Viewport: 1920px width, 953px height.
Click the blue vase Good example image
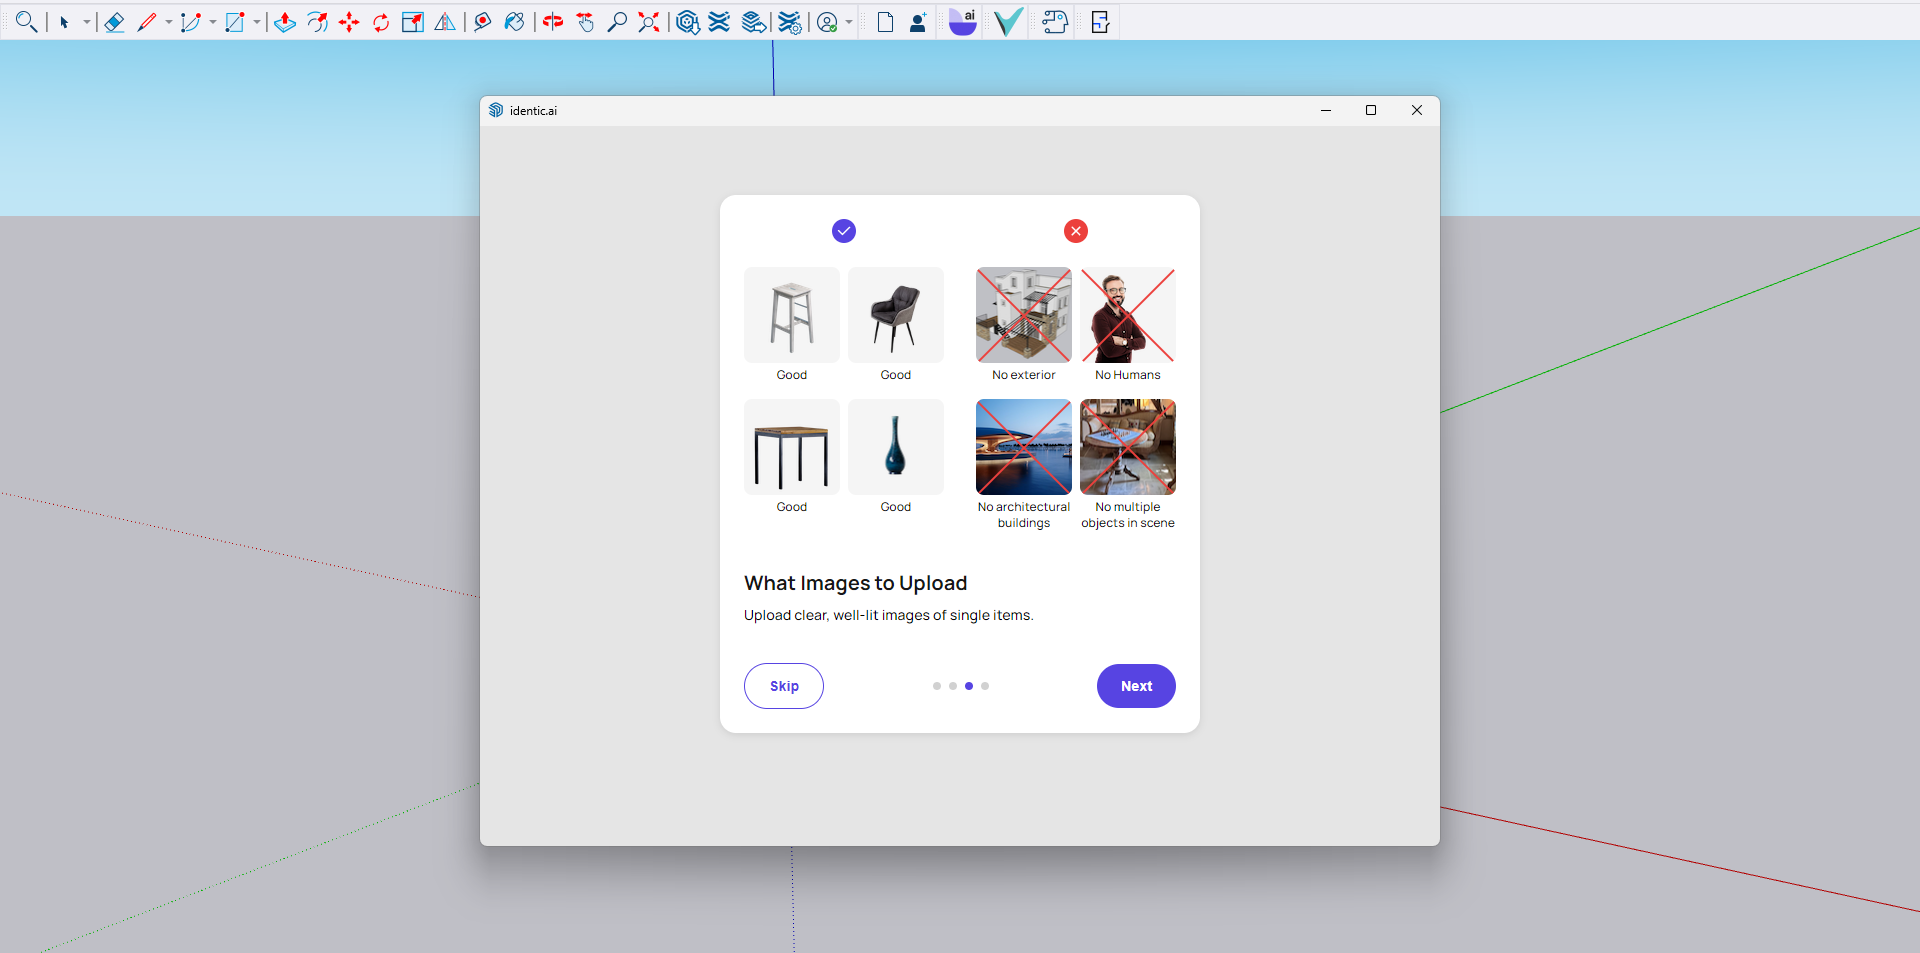pos(896,447)
